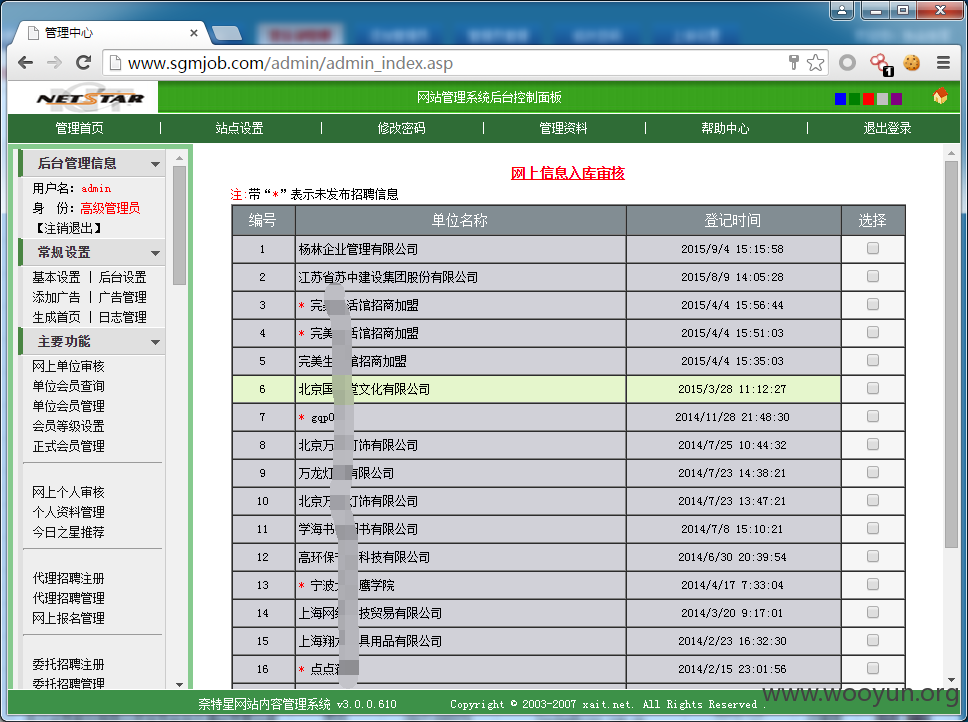The width and height of the screenshot is (968, 722).
Task: Click sidebar scrollbar down arrow
Action: click(x=180, y=684)
